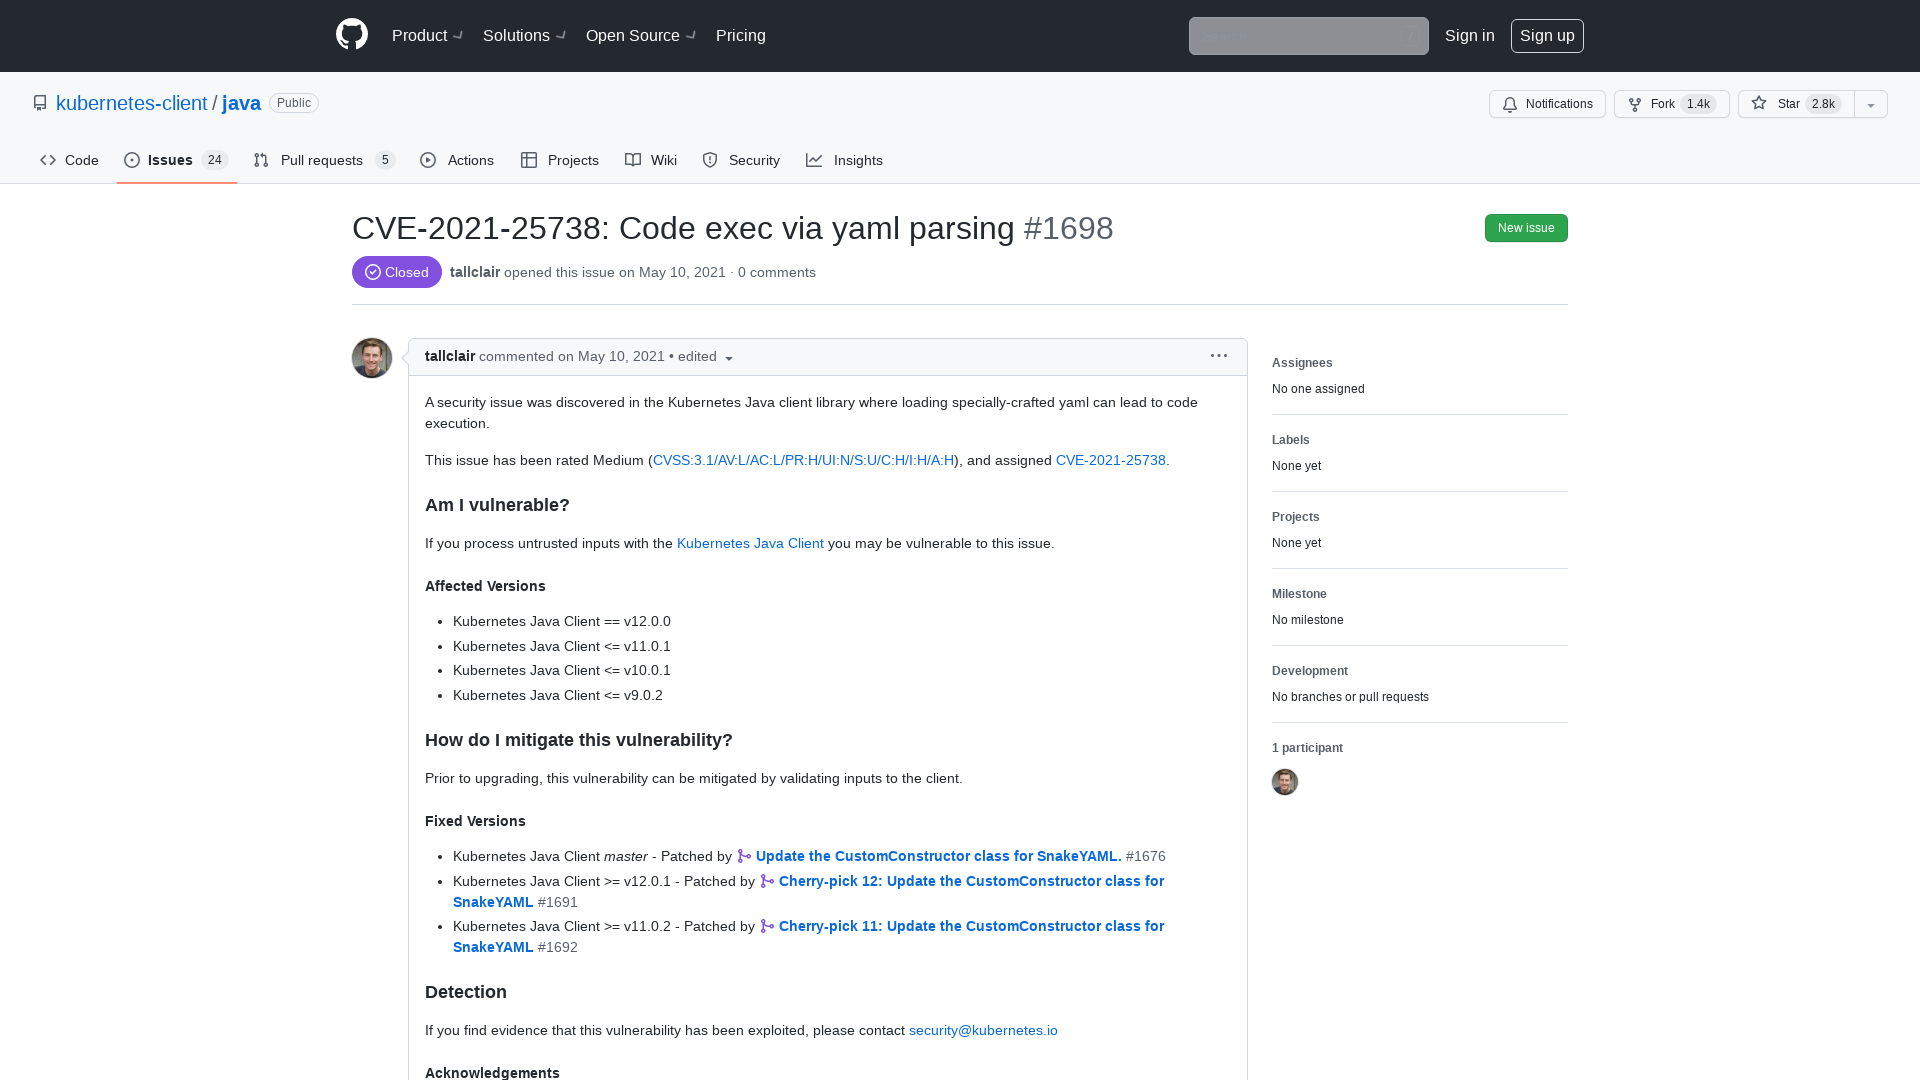Click the repository icon beside kubernetes-client
1920x1080 pixels.
click(40, 103)
